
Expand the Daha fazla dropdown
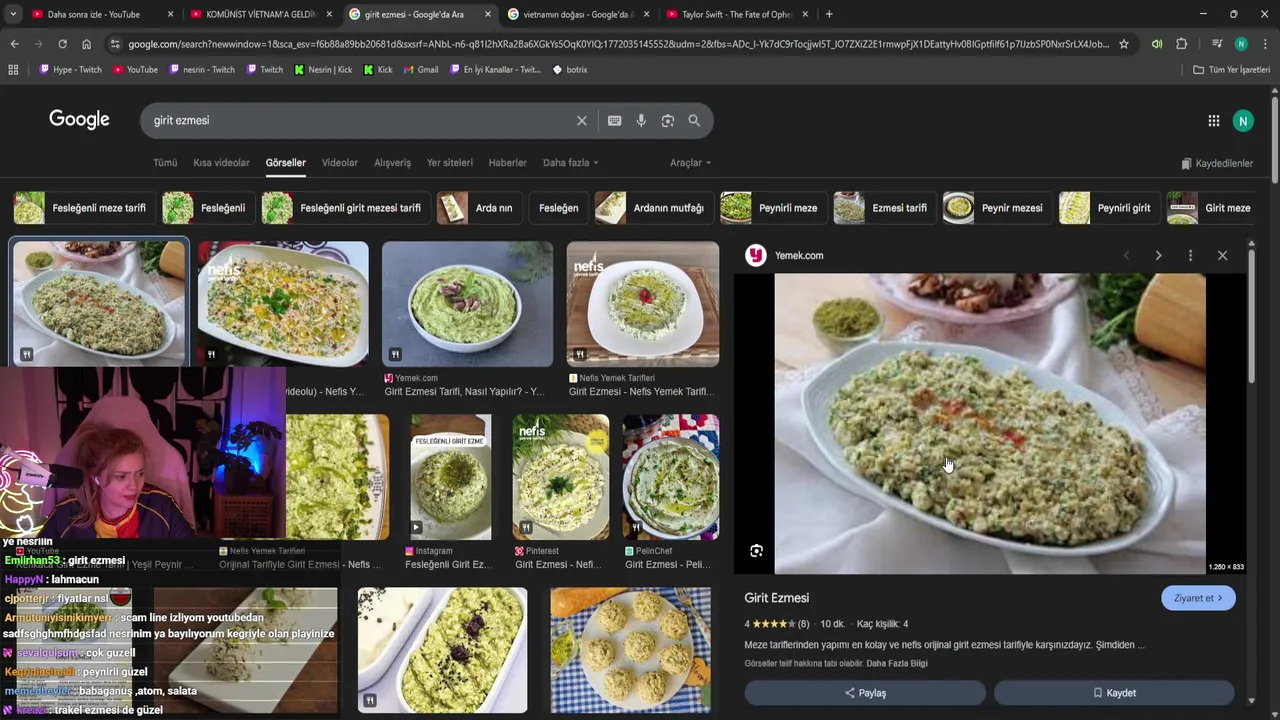570,163
